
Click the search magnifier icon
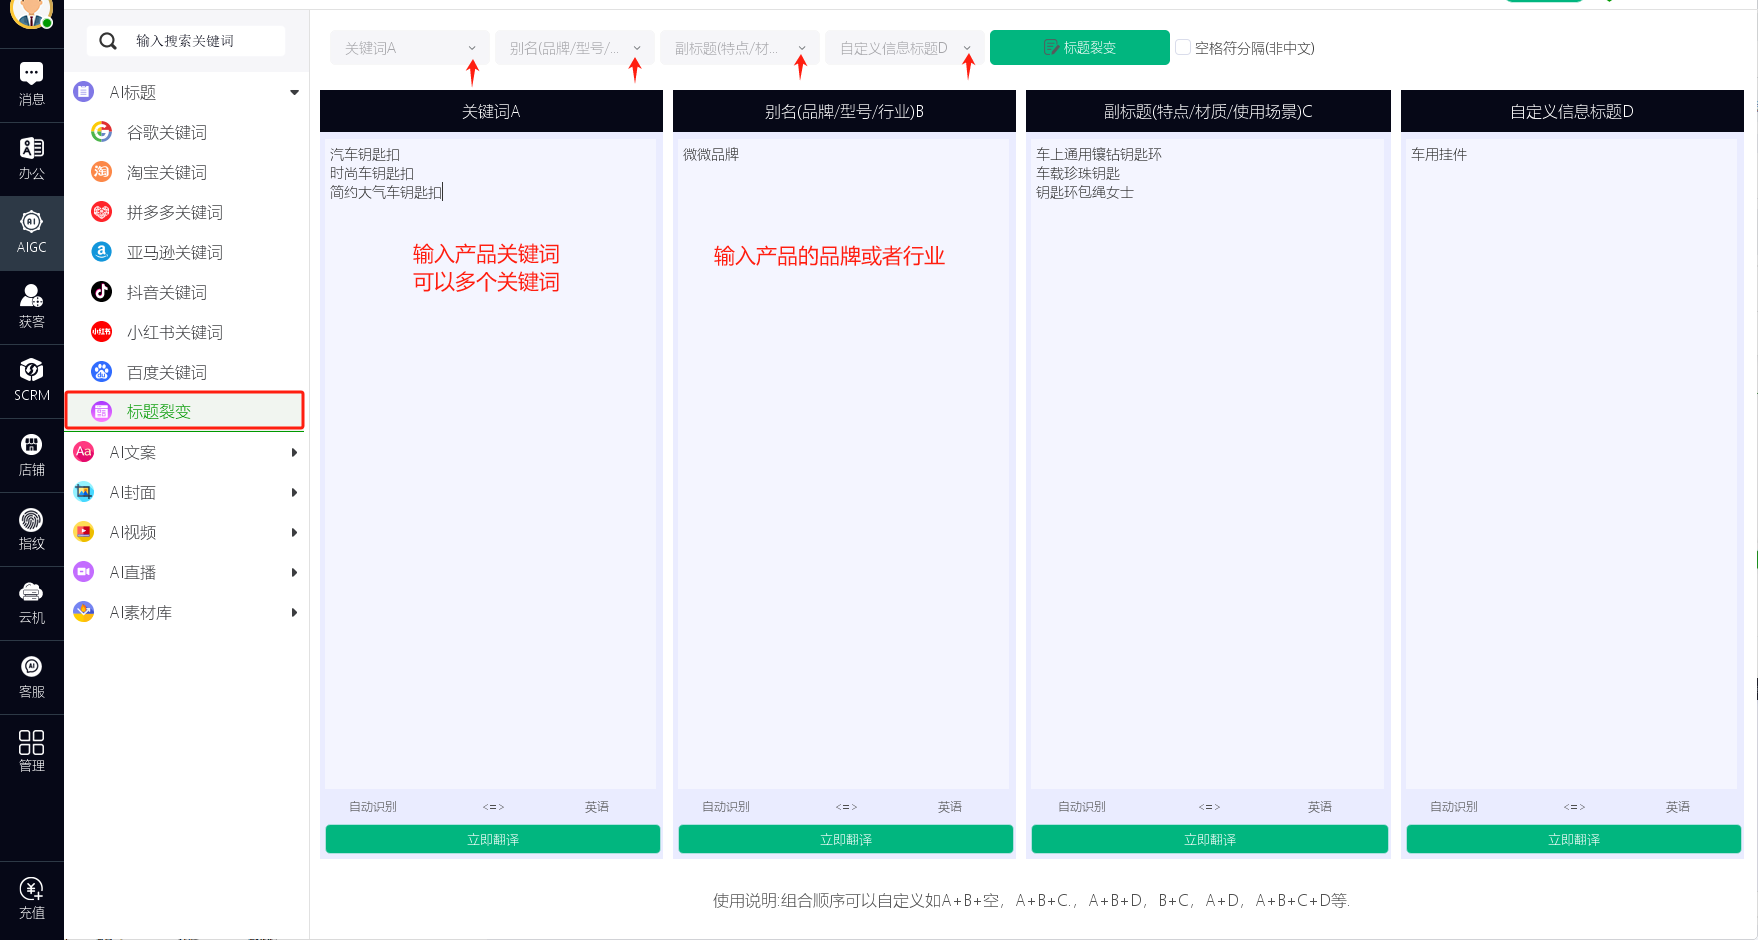[108, 41]
